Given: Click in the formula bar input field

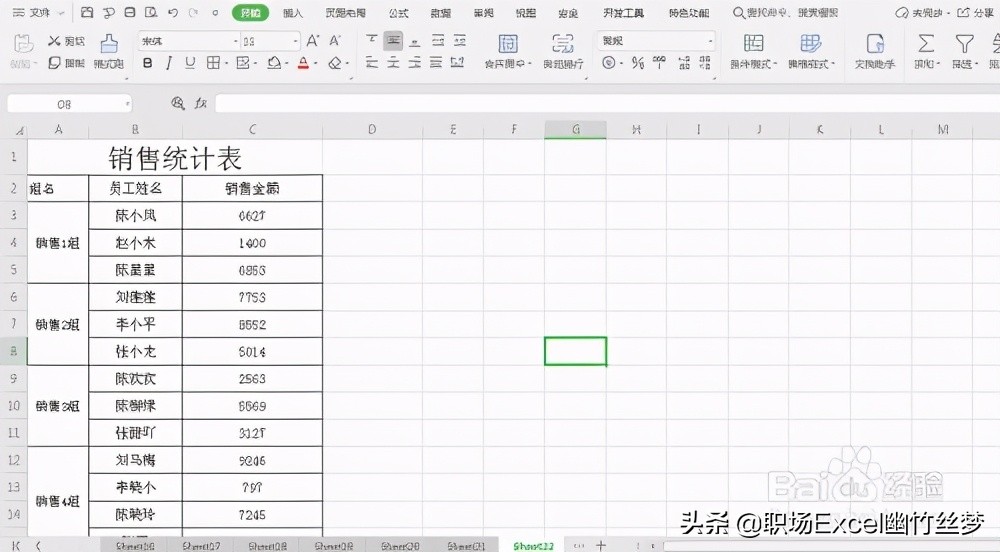Looking at the screenshot, I should [x=607, y=103].
